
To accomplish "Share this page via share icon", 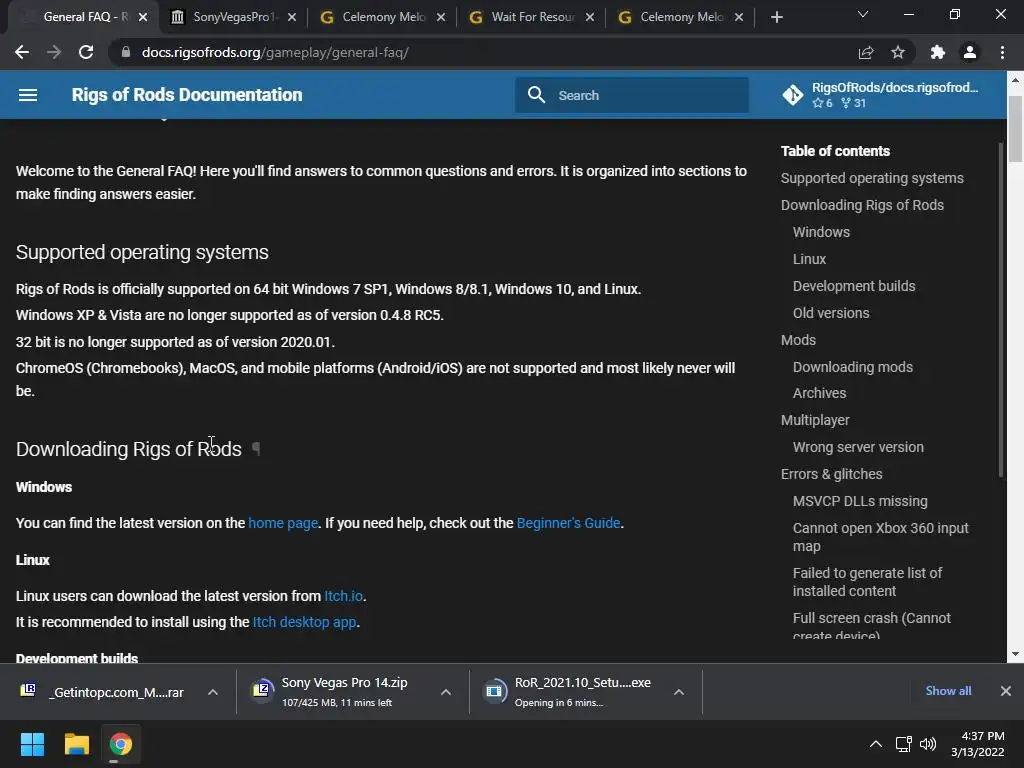I will tap(866, 52).
